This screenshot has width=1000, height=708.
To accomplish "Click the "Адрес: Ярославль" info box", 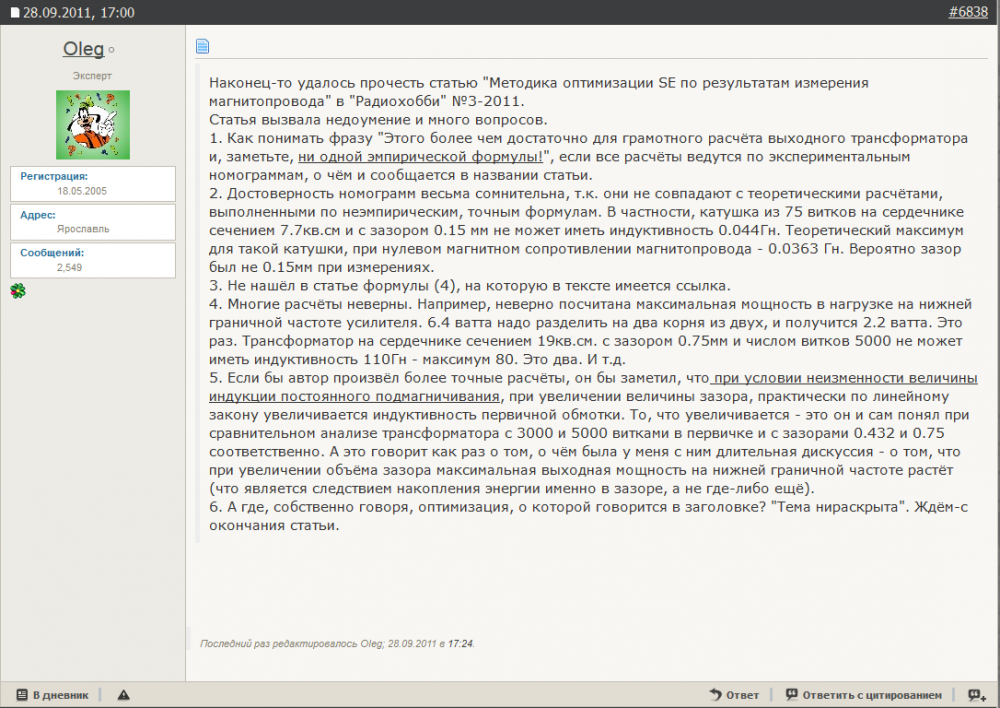I will [x=92, y=222].
